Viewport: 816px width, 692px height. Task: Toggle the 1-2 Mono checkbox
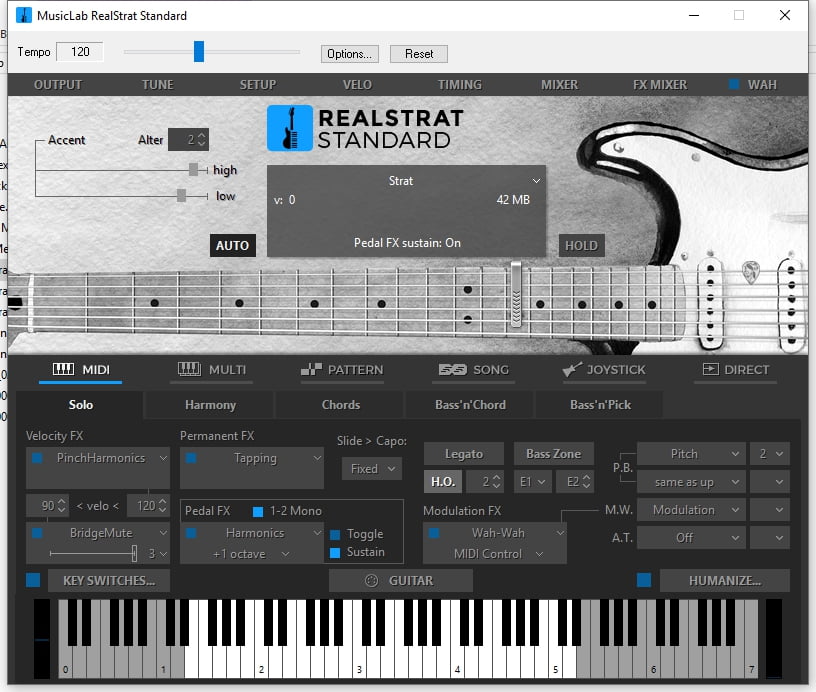pos(258,511)
